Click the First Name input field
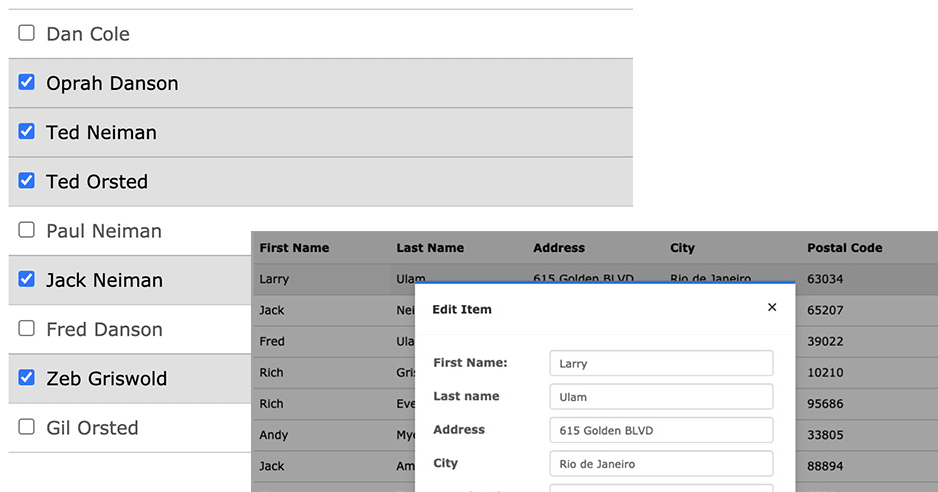 pos(661,363)
